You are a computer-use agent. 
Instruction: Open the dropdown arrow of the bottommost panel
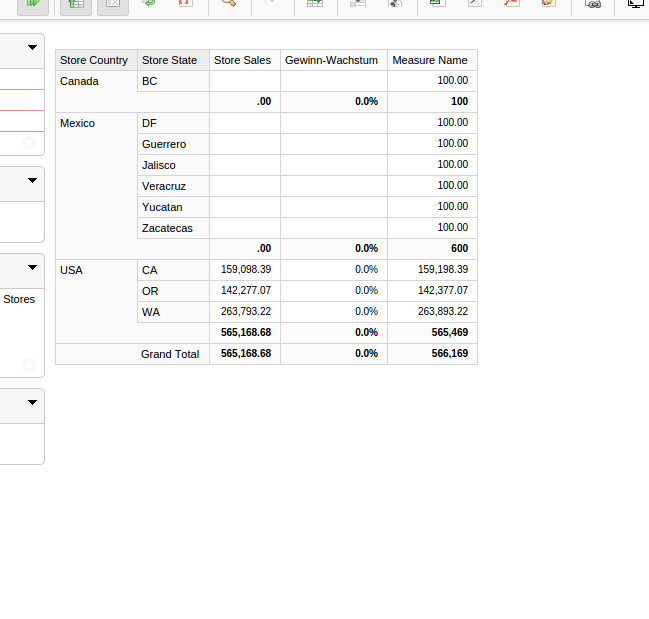[x=32, y=402]
